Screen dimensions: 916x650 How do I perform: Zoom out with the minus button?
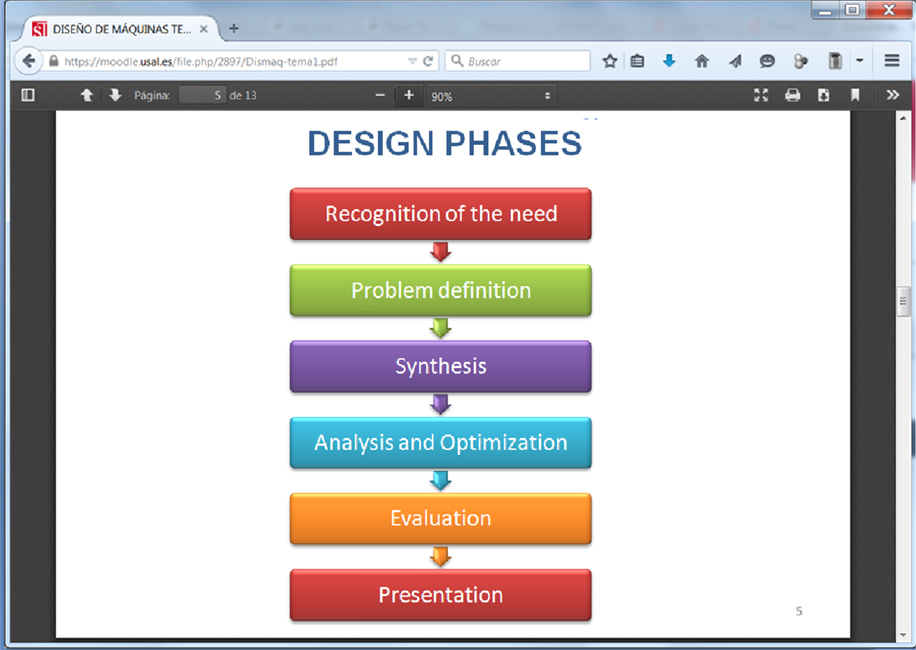[x=380, y=95]
